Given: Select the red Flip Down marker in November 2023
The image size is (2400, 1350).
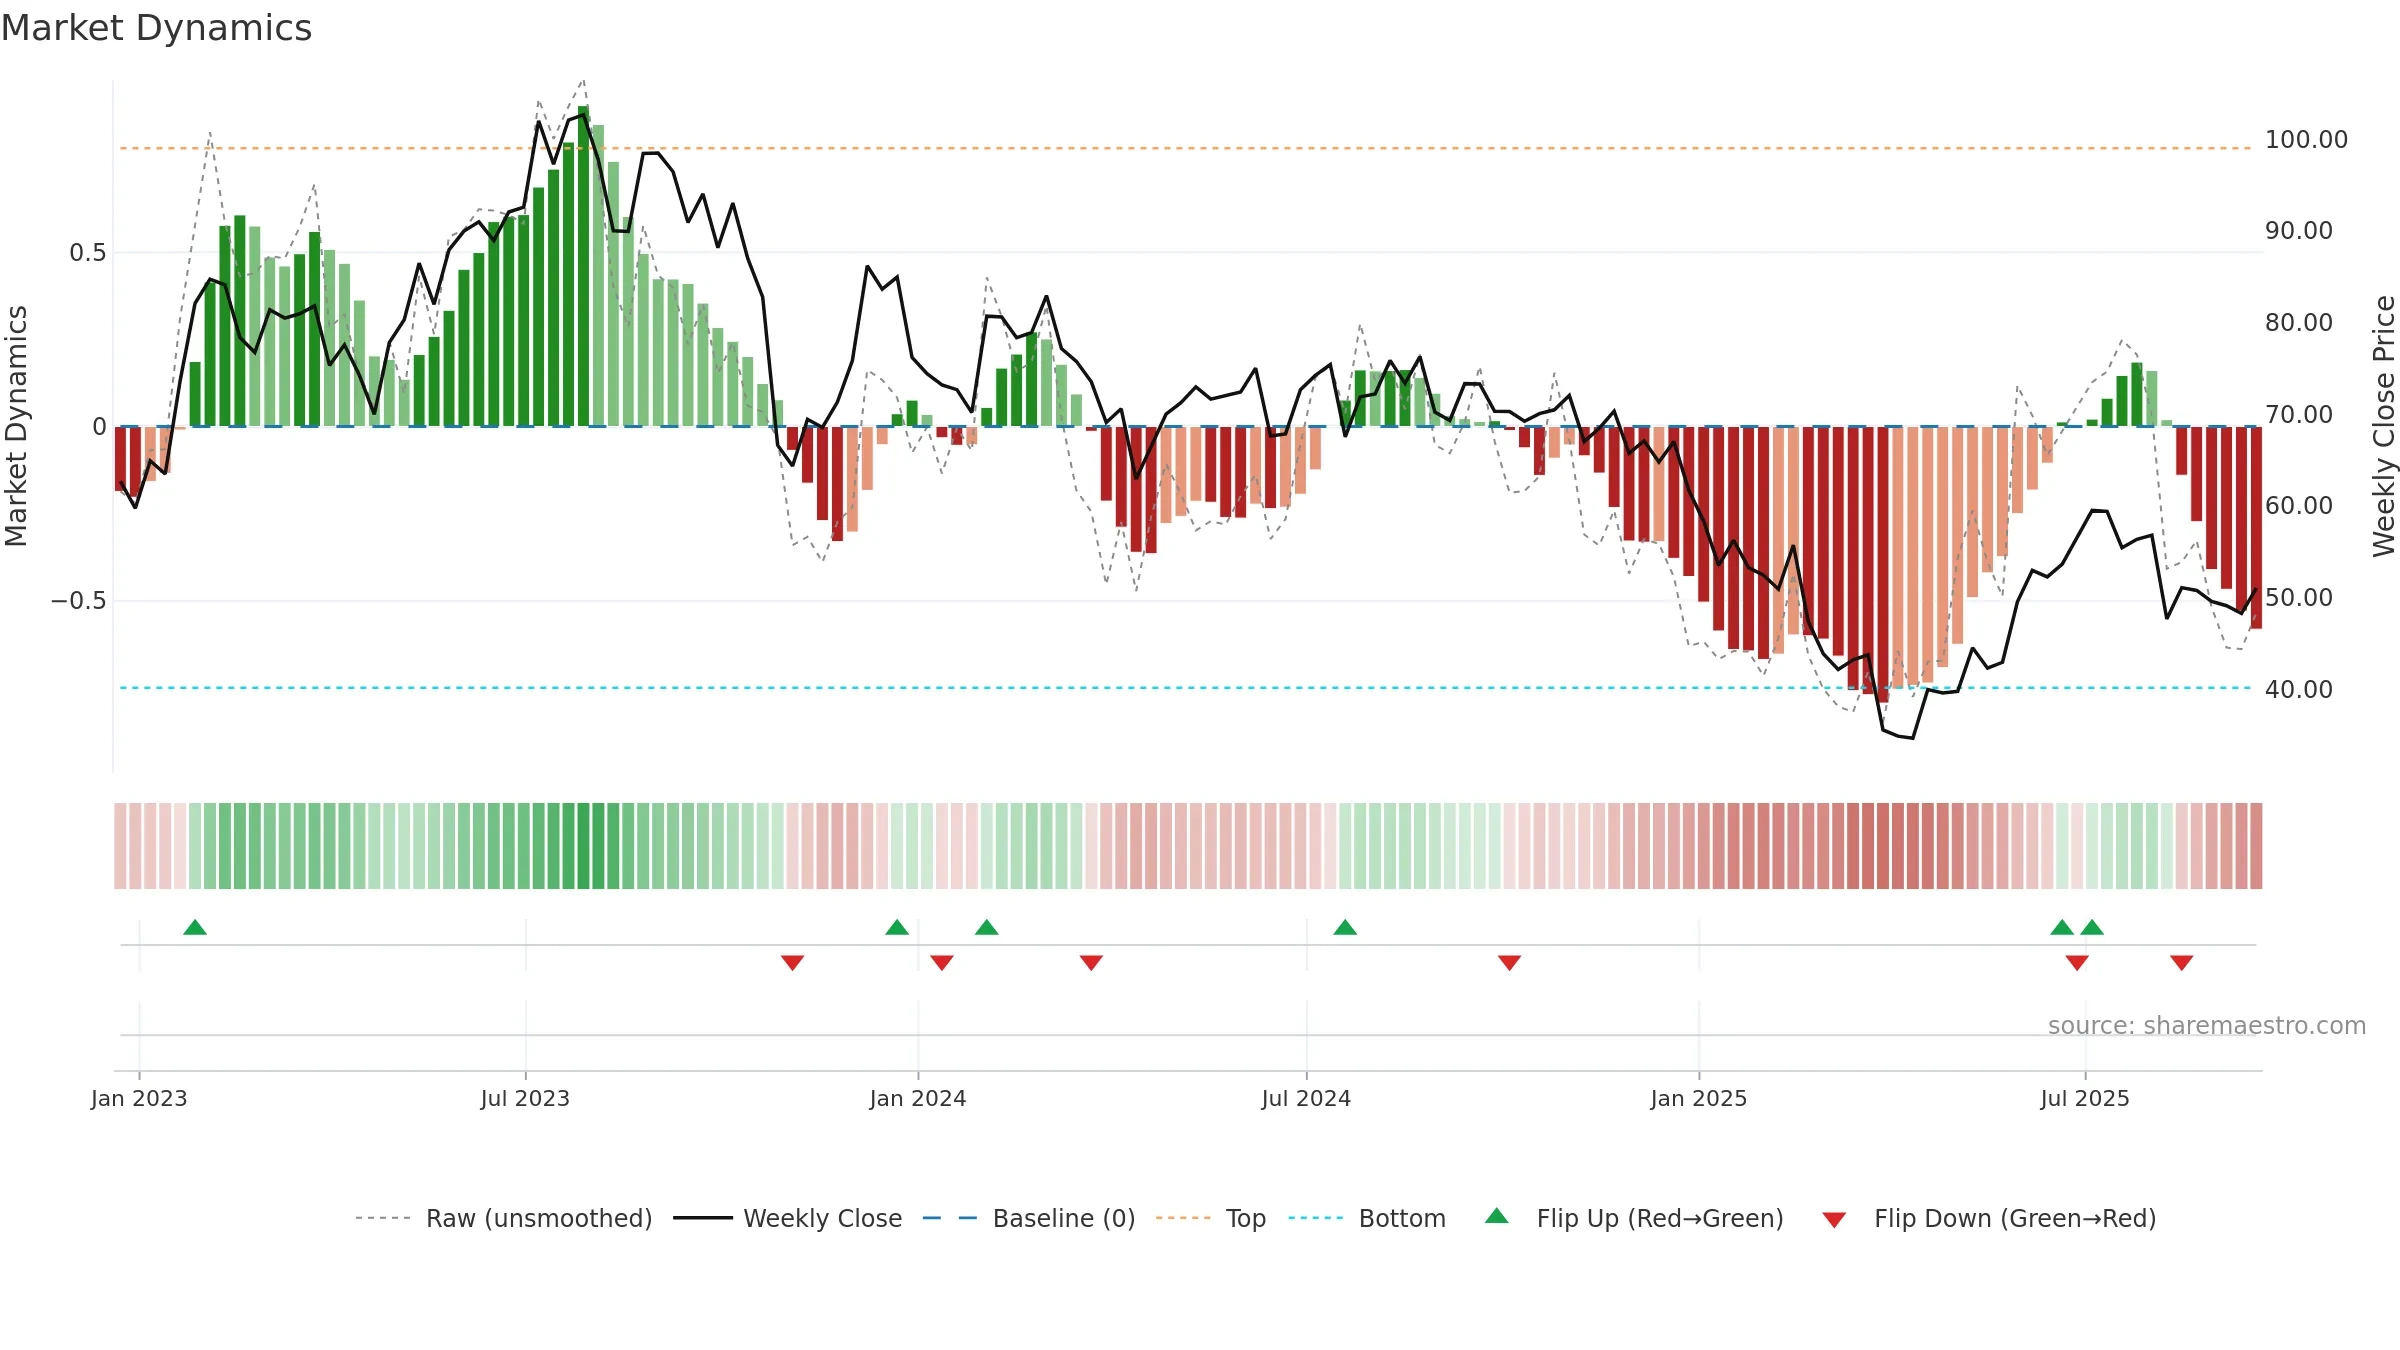Looking at the screenshot, I should click(x=792, y=962).
